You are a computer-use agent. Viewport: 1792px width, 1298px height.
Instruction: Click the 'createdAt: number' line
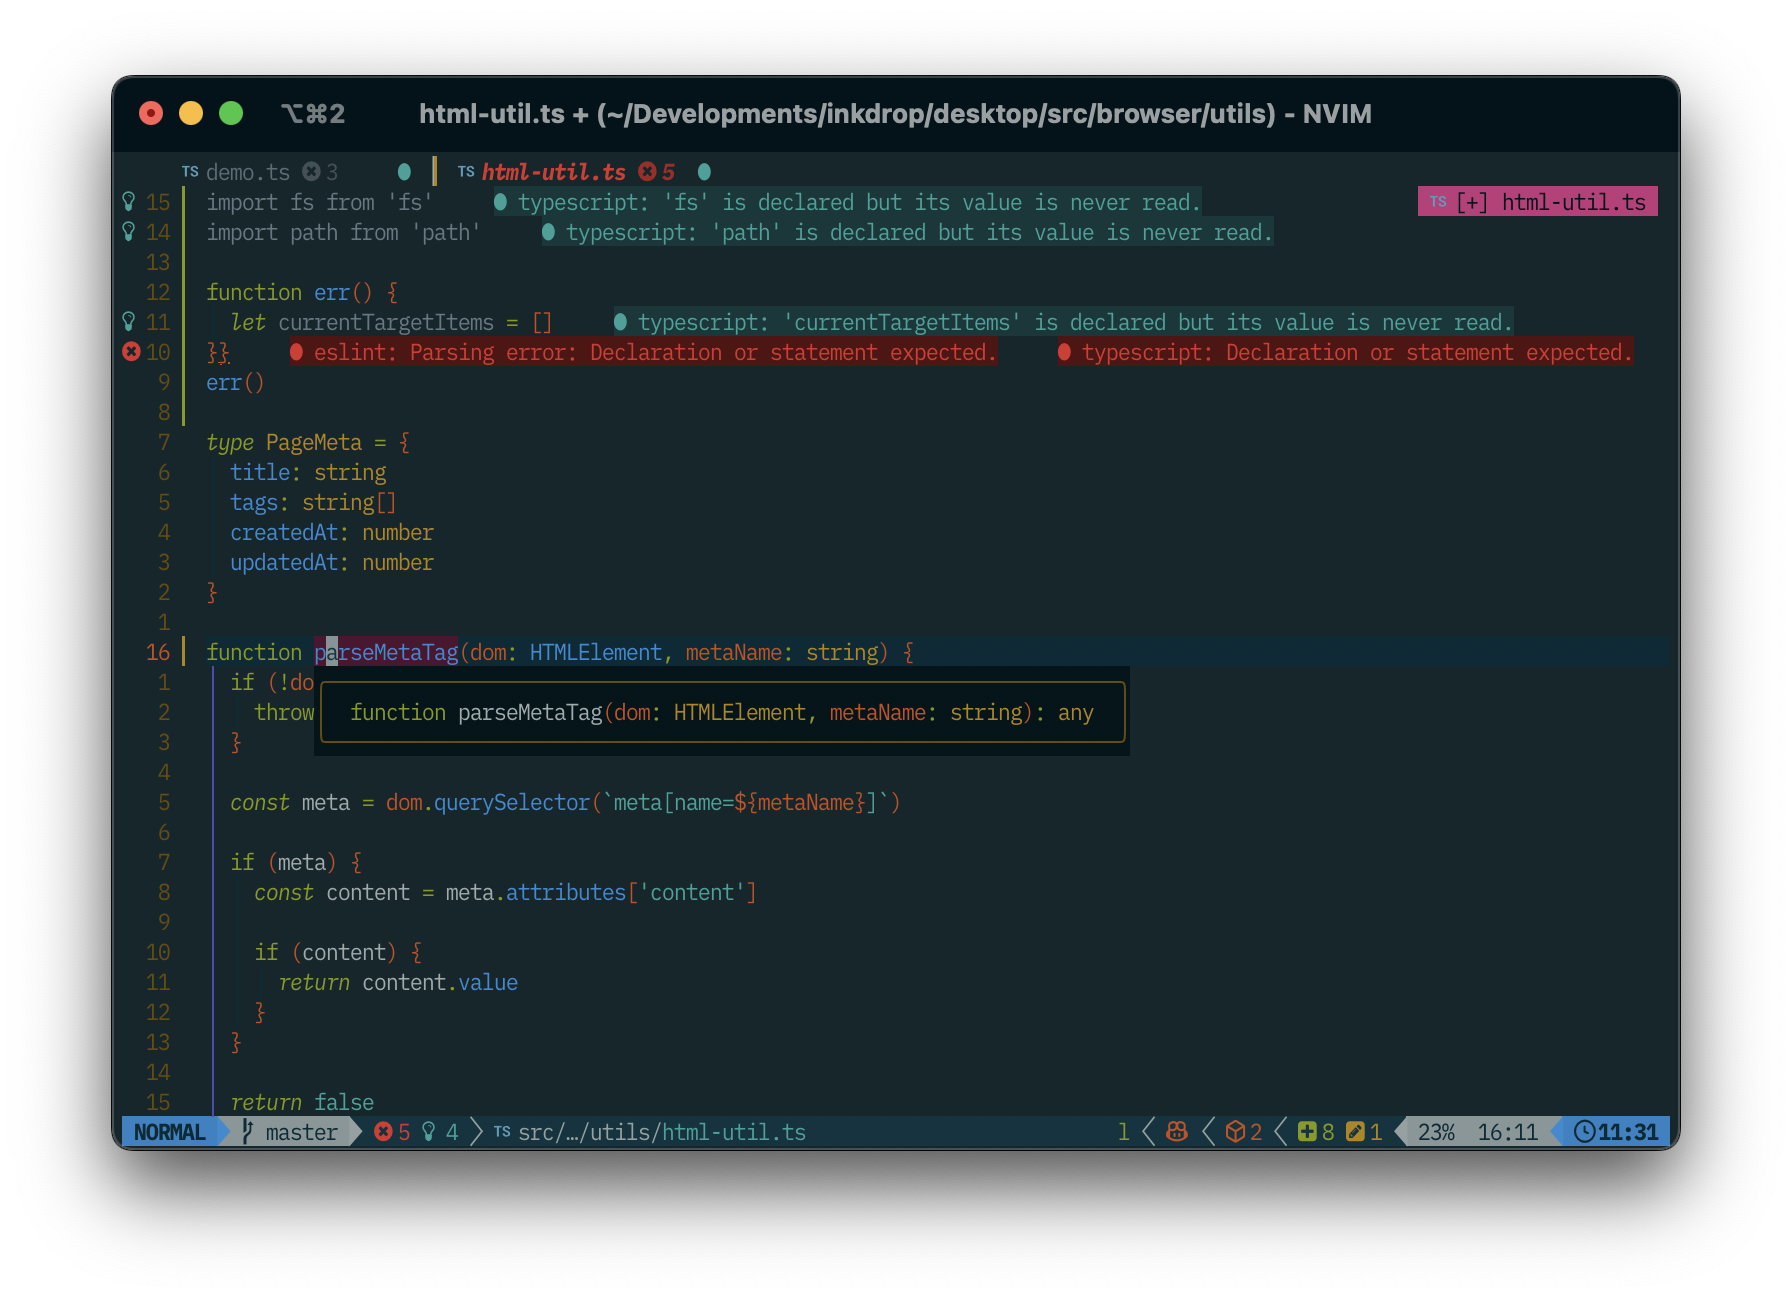point(332,532)
